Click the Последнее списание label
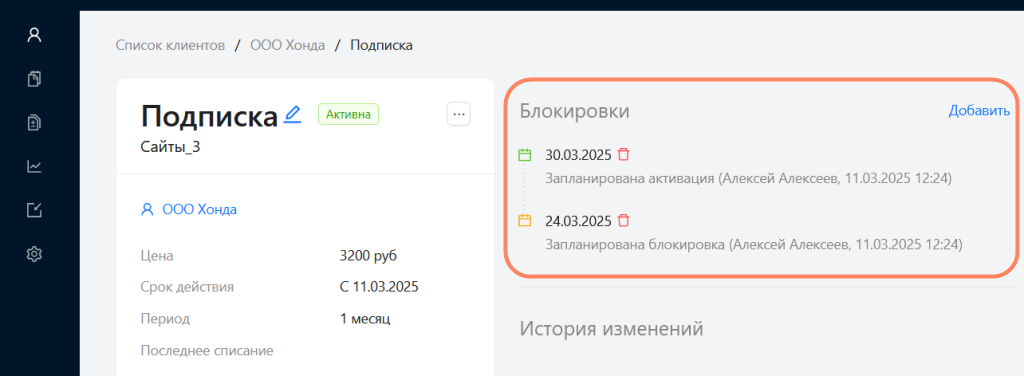This screenshot has width=1024, height=376. [207, 351]
